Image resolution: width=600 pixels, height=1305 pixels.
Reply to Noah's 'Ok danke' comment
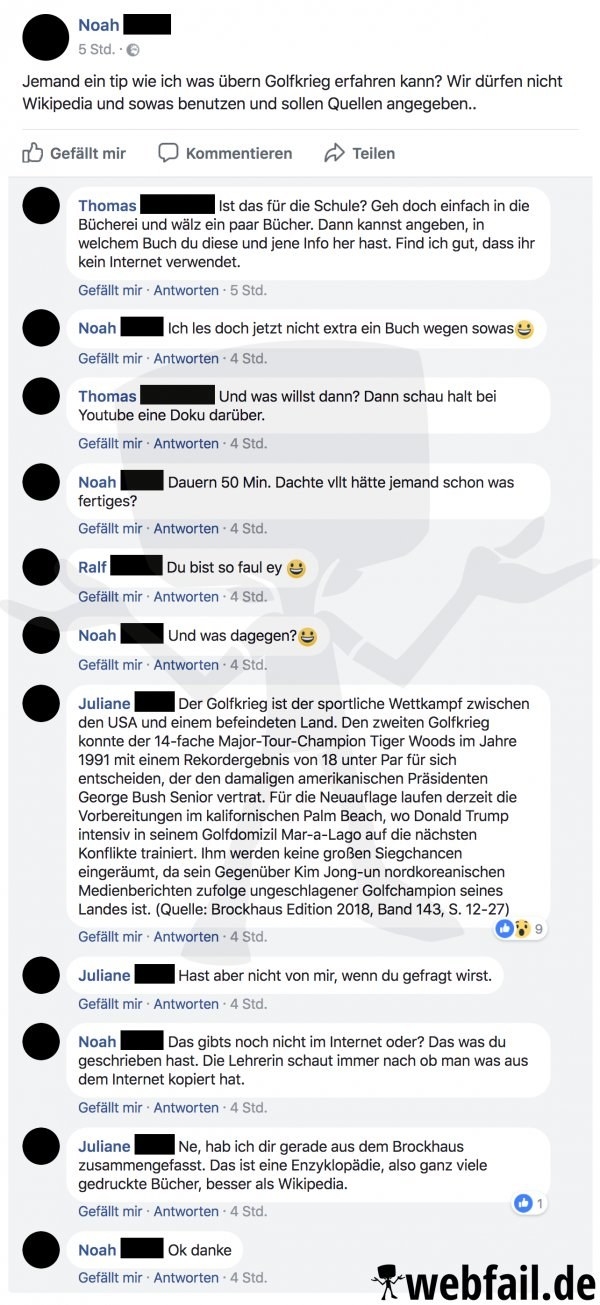click(186, 1277)
